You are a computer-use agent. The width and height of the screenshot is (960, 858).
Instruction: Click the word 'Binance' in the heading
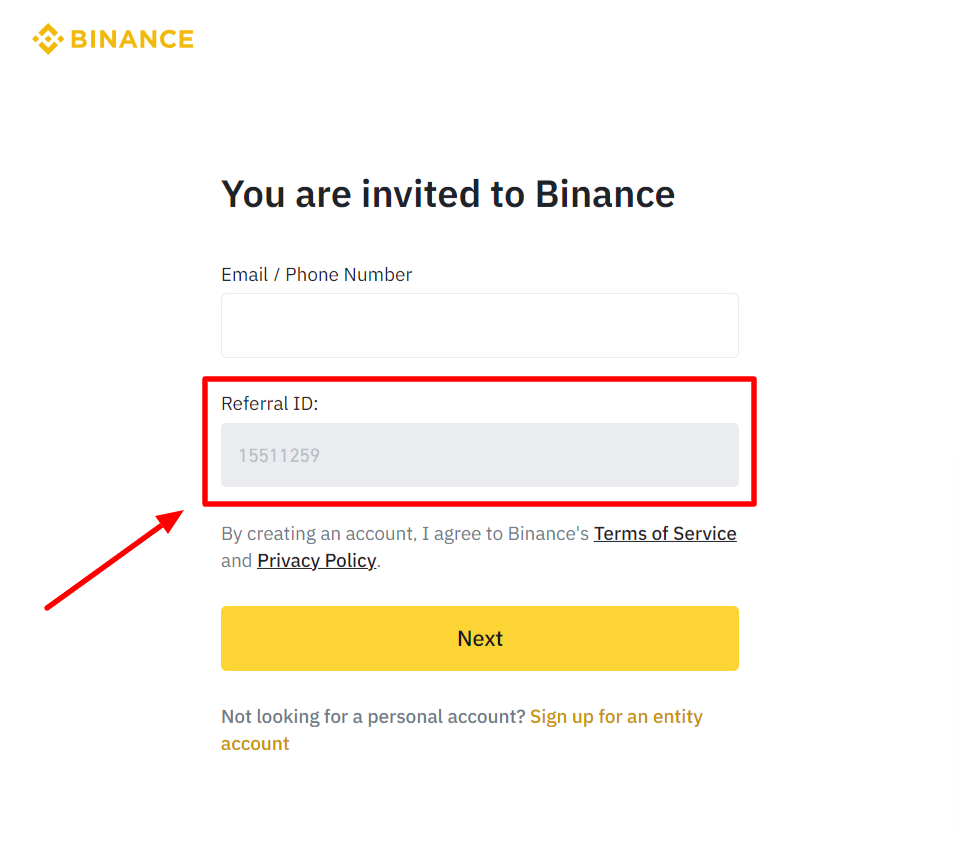[x=605, y=195]
